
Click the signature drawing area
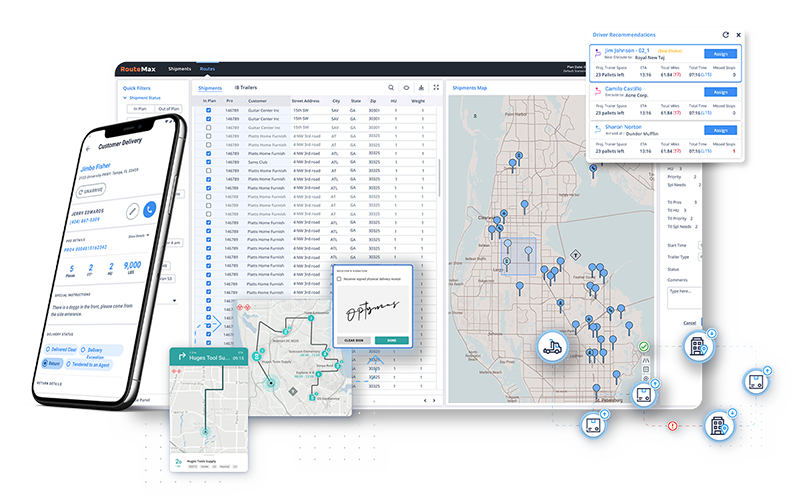[372, 309]
